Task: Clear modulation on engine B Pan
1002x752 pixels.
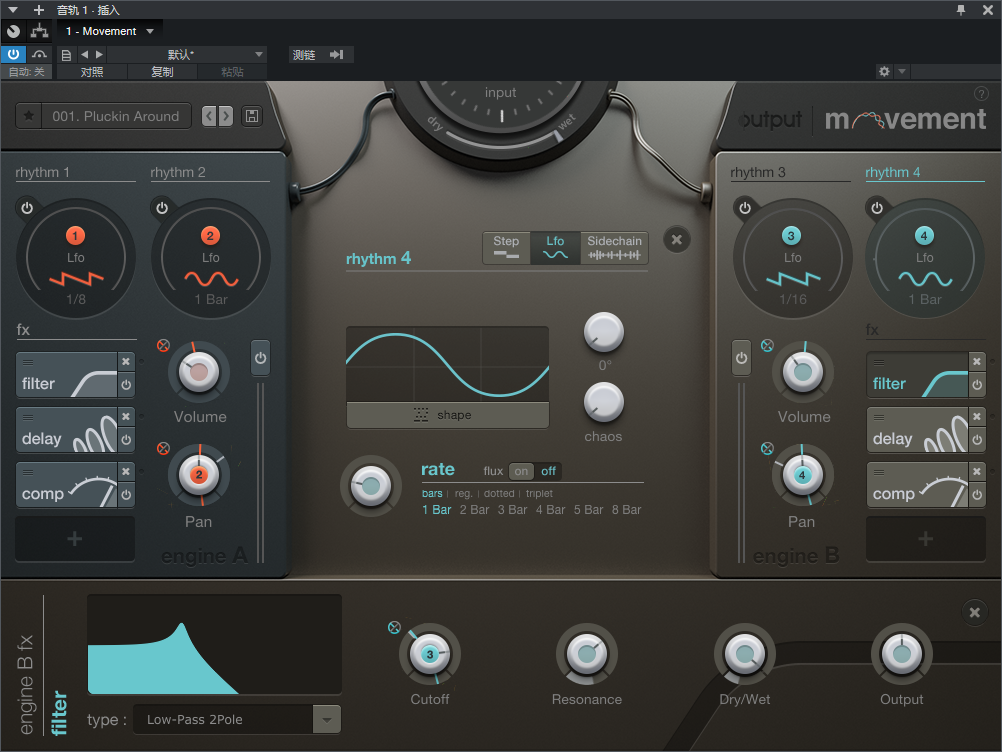Action: pos(767,449)
